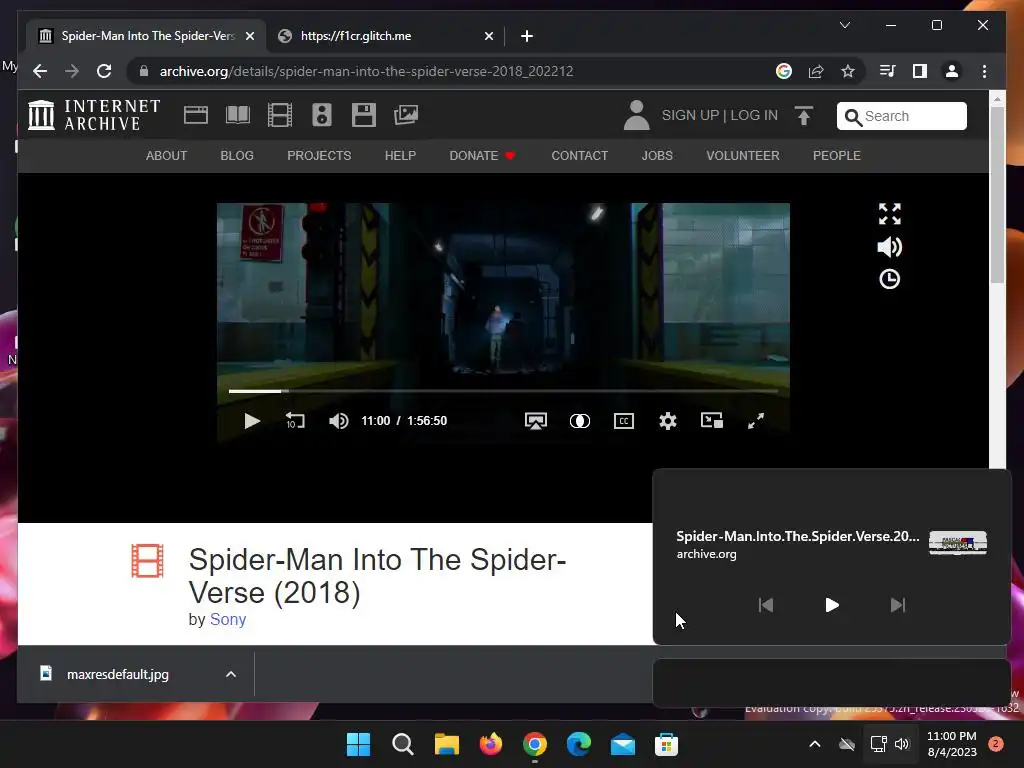
Task: Select the Spider-Man Into The Spider-Verse tab
Action: (148, 36)
